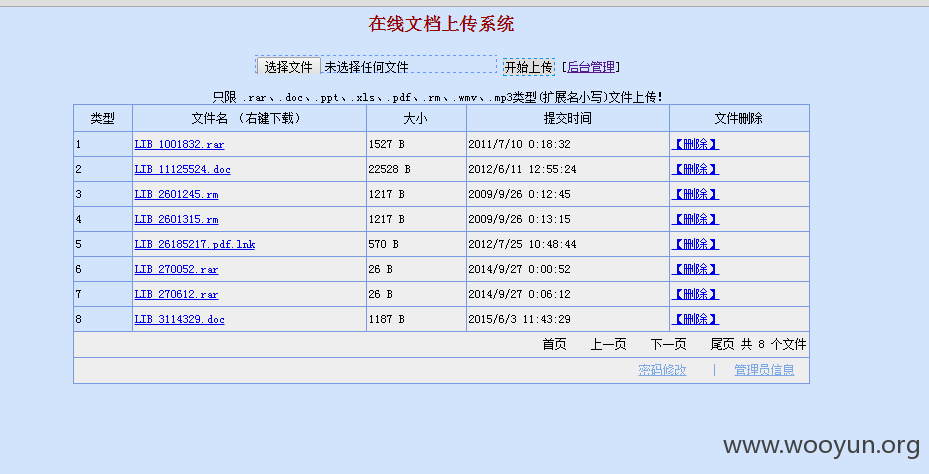Go to 下一页 next page
This screenshot has width=929, height=474.
click(x=668, y=344)
